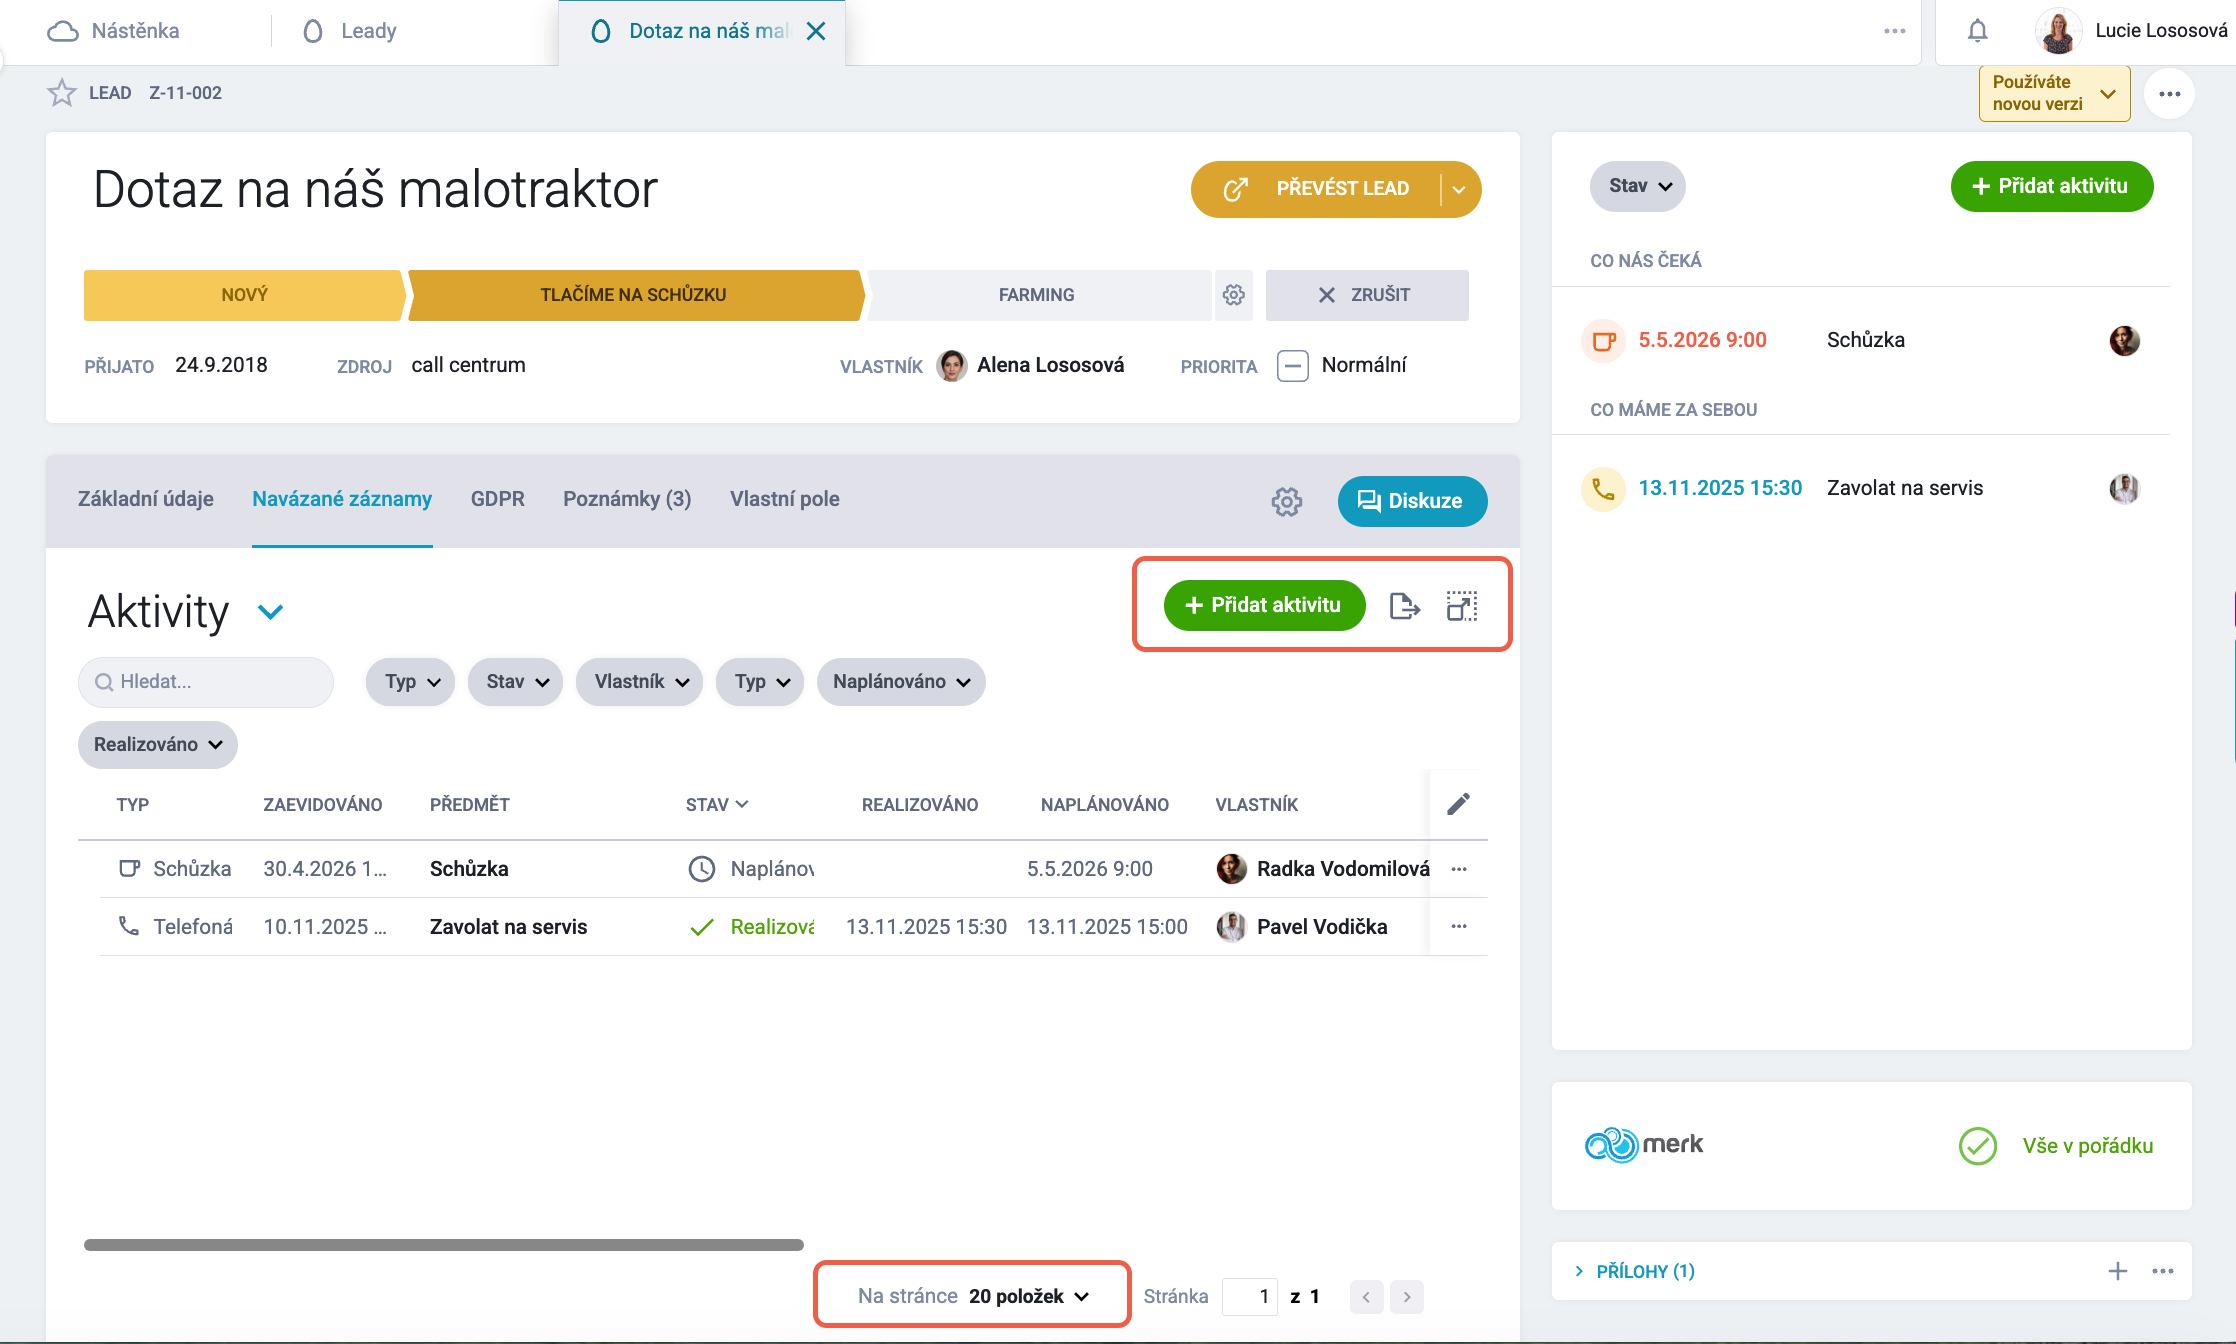
Task: Open tab settings gear beside Diskuze
Action: pyautogui.click(x=1286, y=502)
